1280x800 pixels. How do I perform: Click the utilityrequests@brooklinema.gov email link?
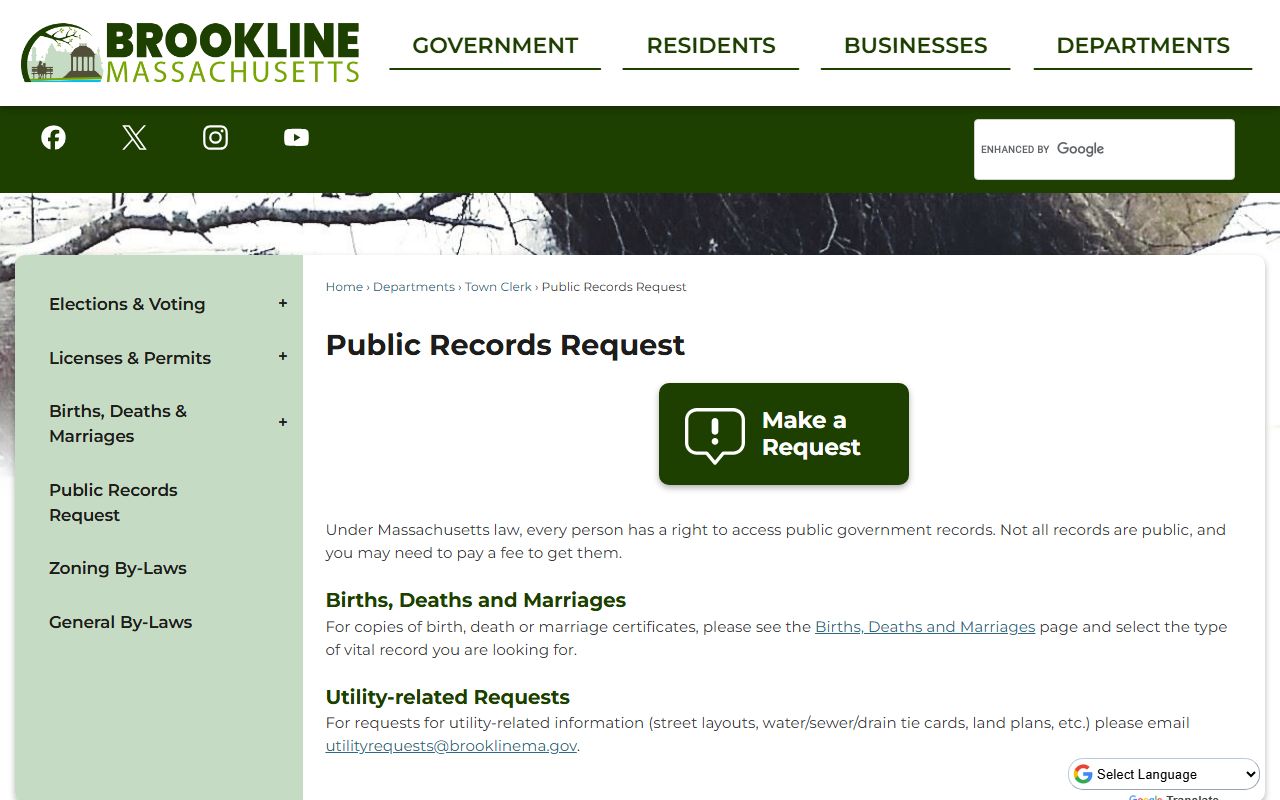(451, 746)
